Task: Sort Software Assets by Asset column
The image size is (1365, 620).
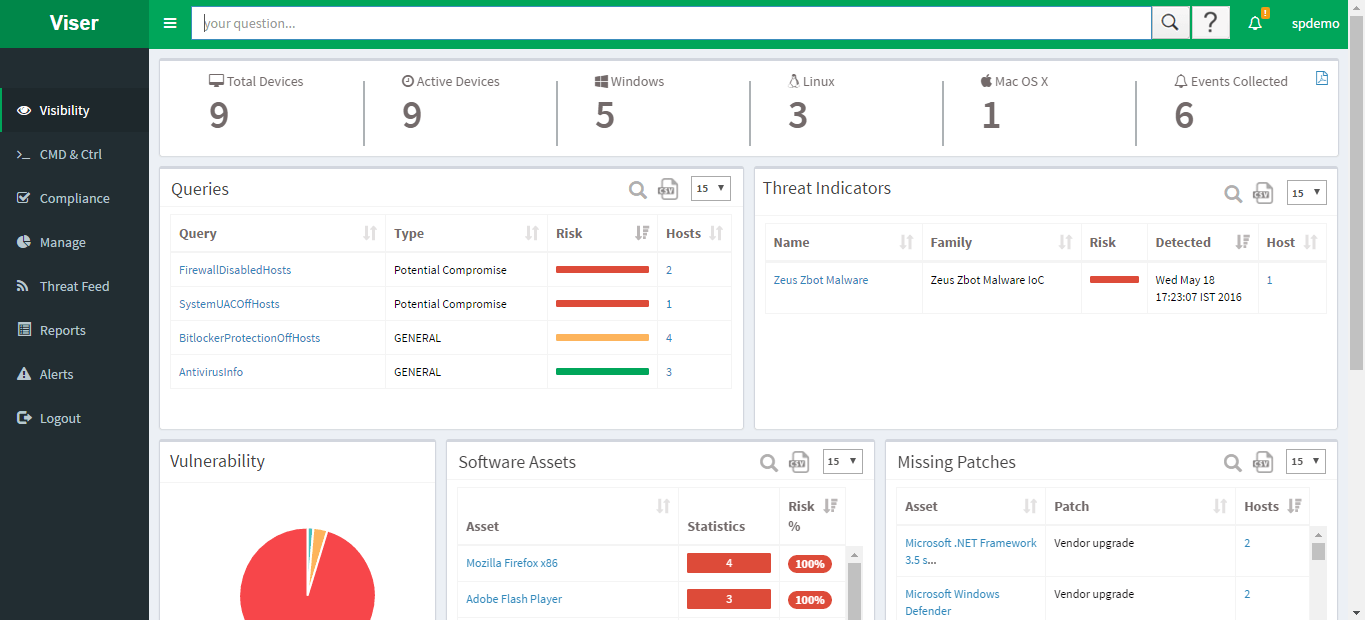Action: (x=568, y=516)
